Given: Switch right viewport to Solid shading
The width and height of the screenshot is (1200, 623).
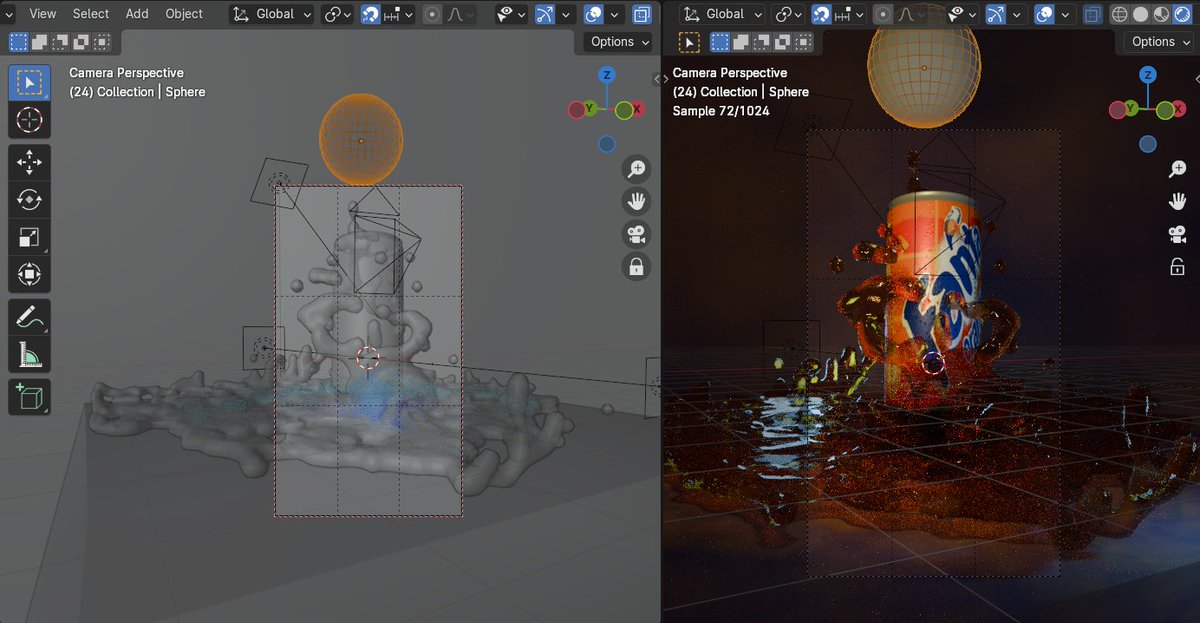Looking at the screenshot, I should coord(1141,14).
